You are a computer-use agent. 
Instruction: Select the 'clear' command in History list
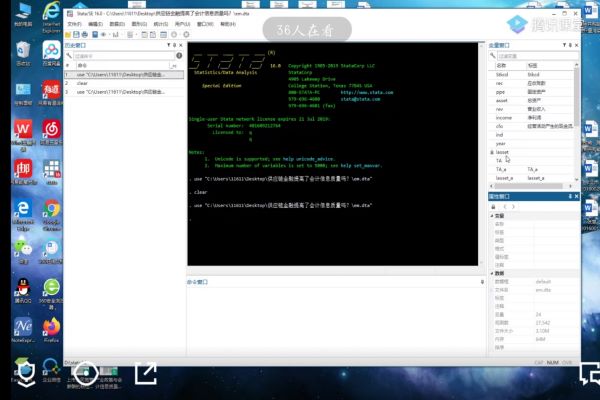pos(124,83)
